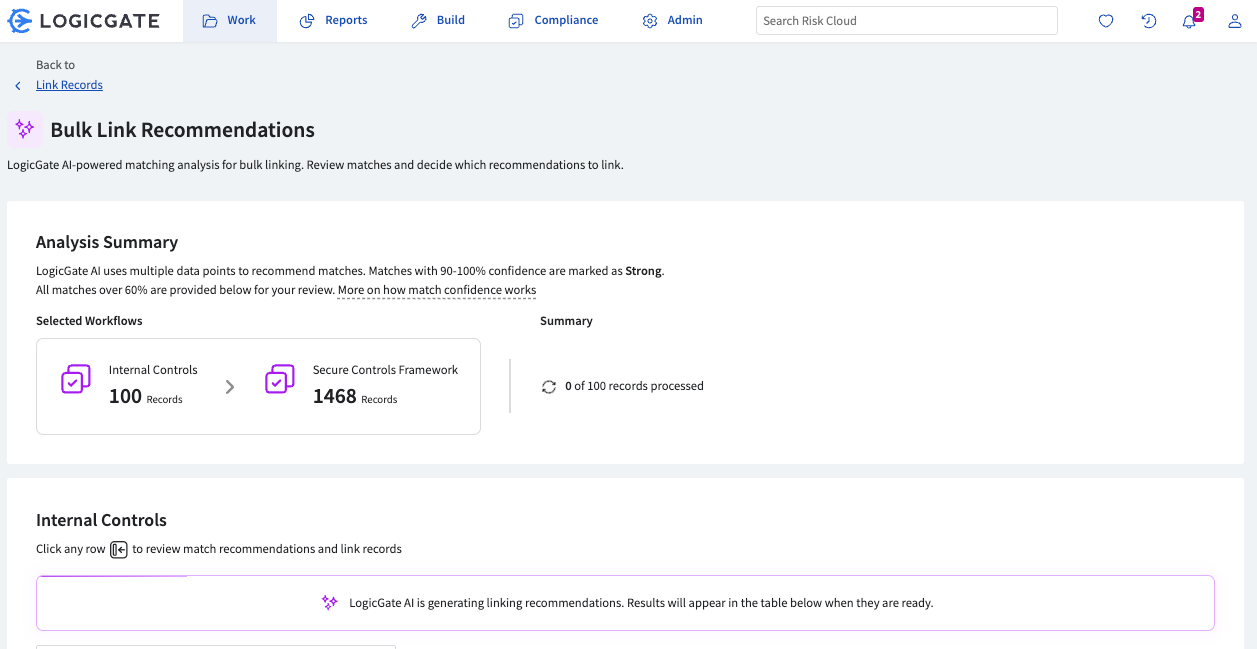The image size is (1257, 649).
Task: Focus the Search Risk Cloud field
Action: pyautogui.click(x=906, y=20)
